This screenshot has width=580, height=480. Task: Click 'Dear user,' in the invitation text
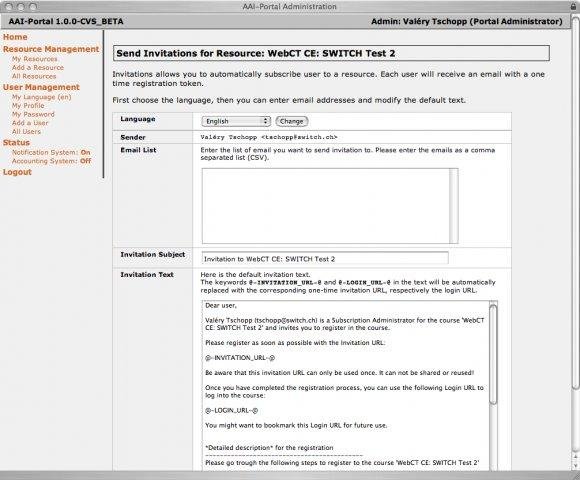coord(221,305)
